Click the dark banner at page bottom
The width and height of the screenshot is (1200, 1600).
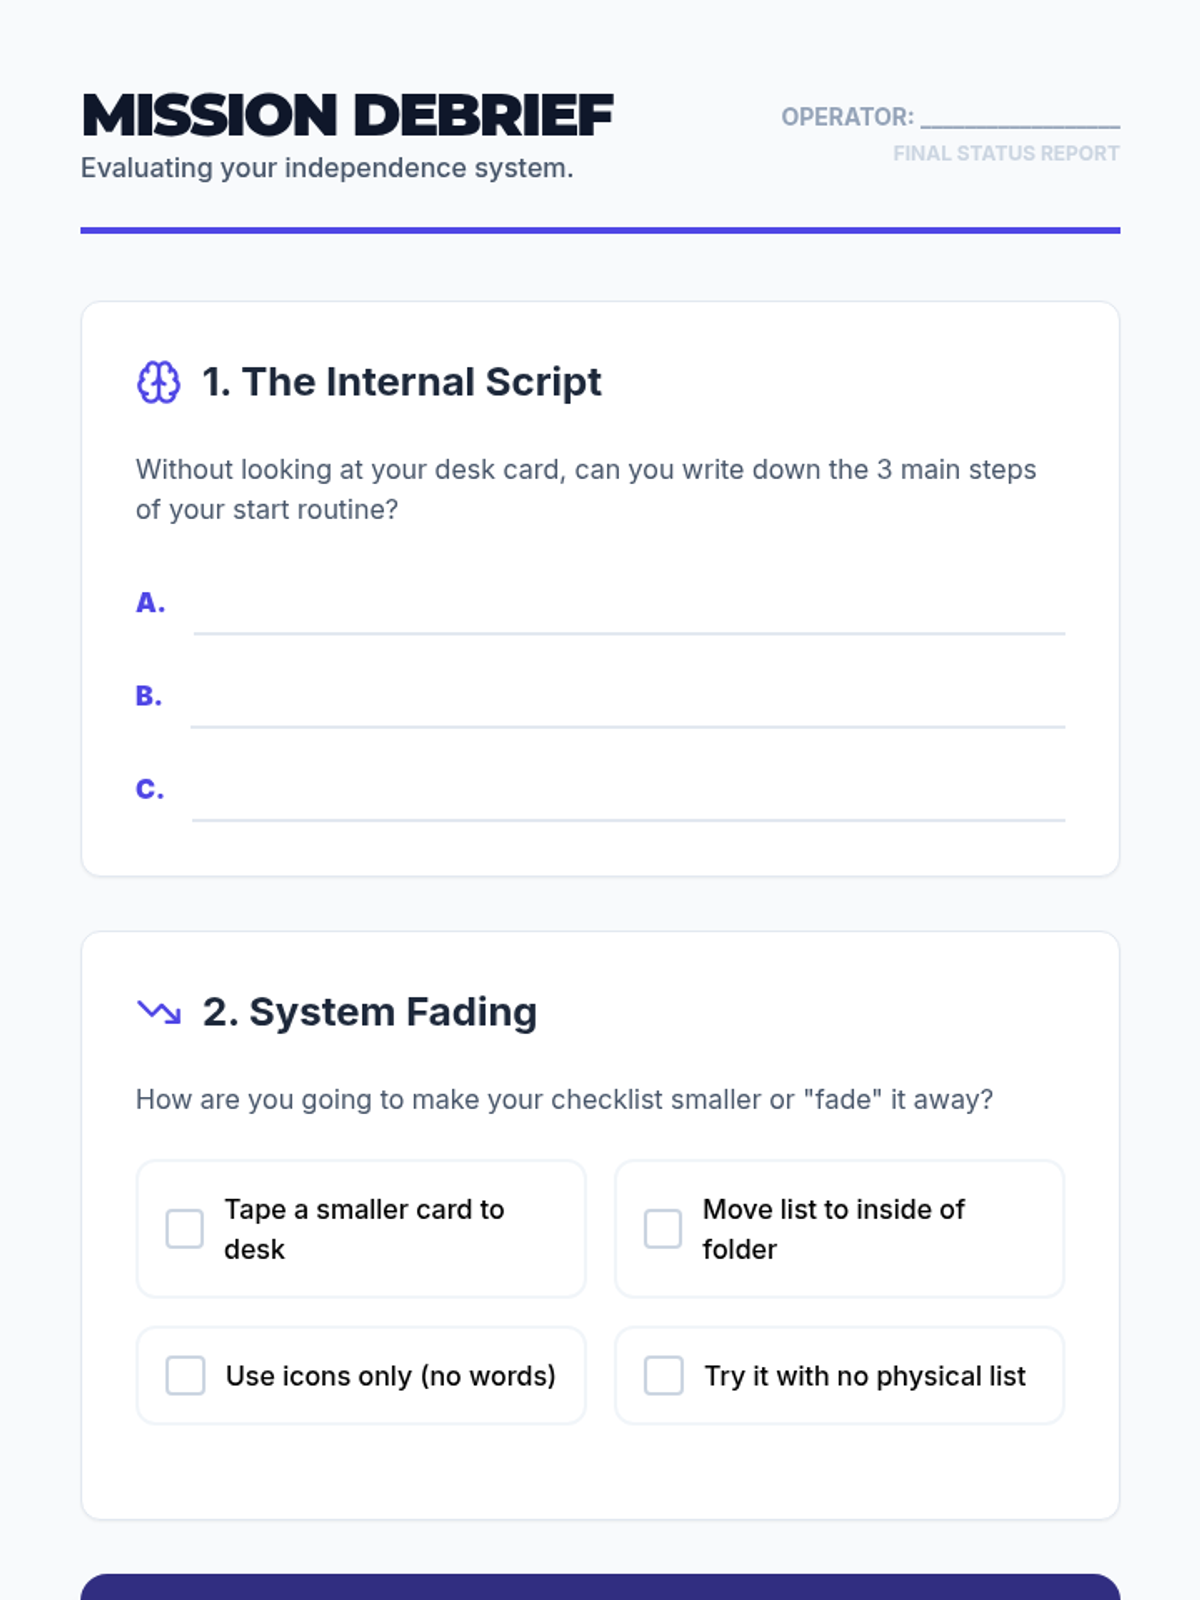[600, 1587]
